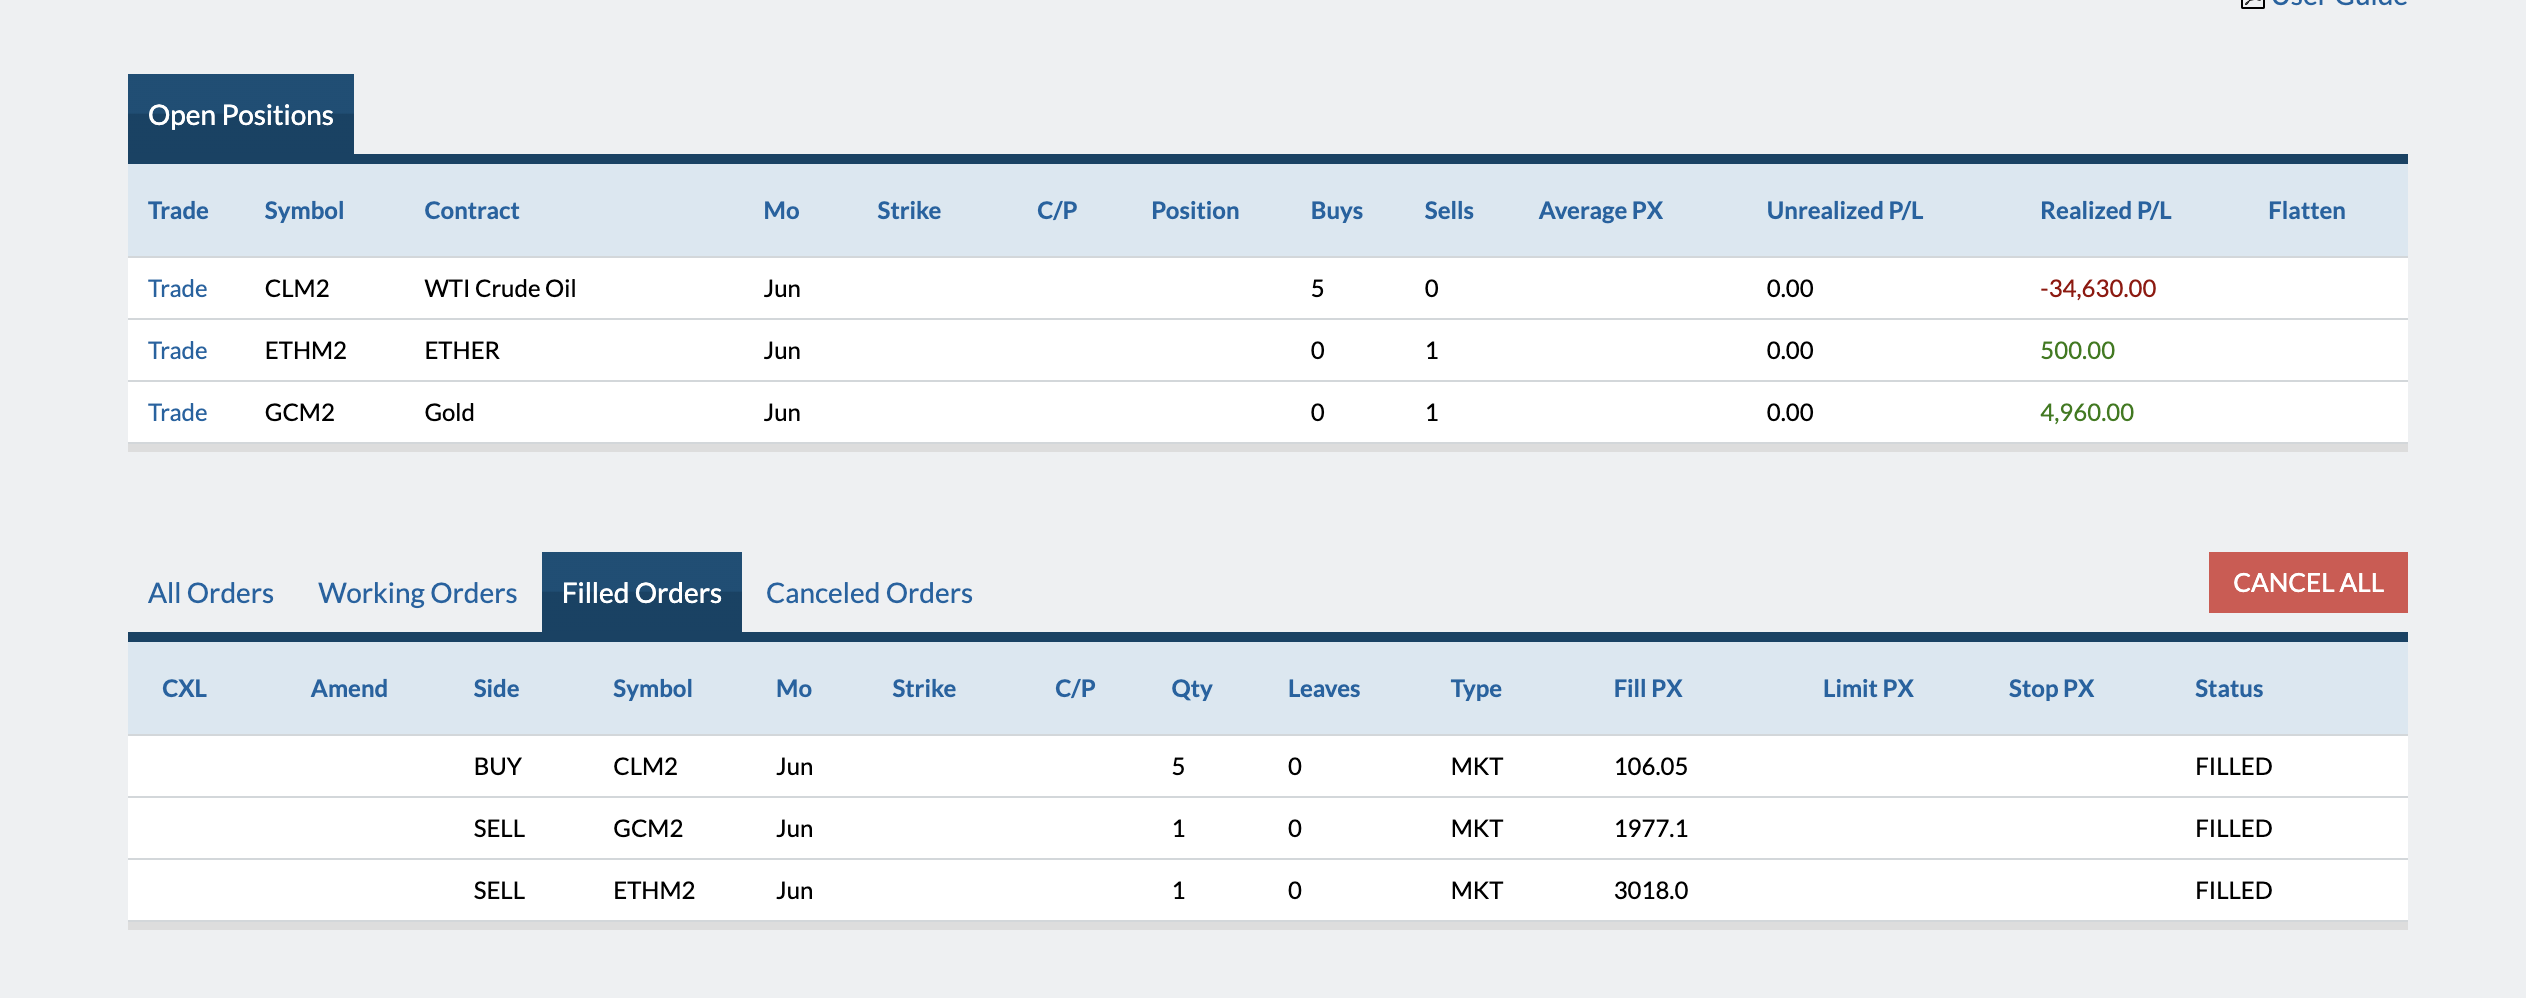This screenshot has width=2526, height=998.
Task: Open the User Guide link
Action: [2325, 3]
